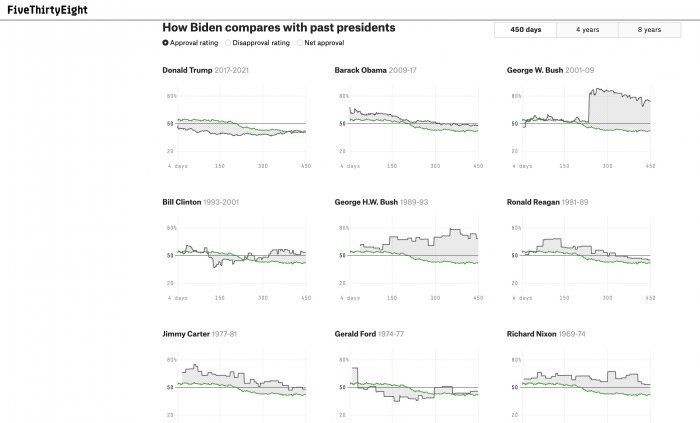Click the Barack Obama 2009-17 heading

click(x=384, y=70)
